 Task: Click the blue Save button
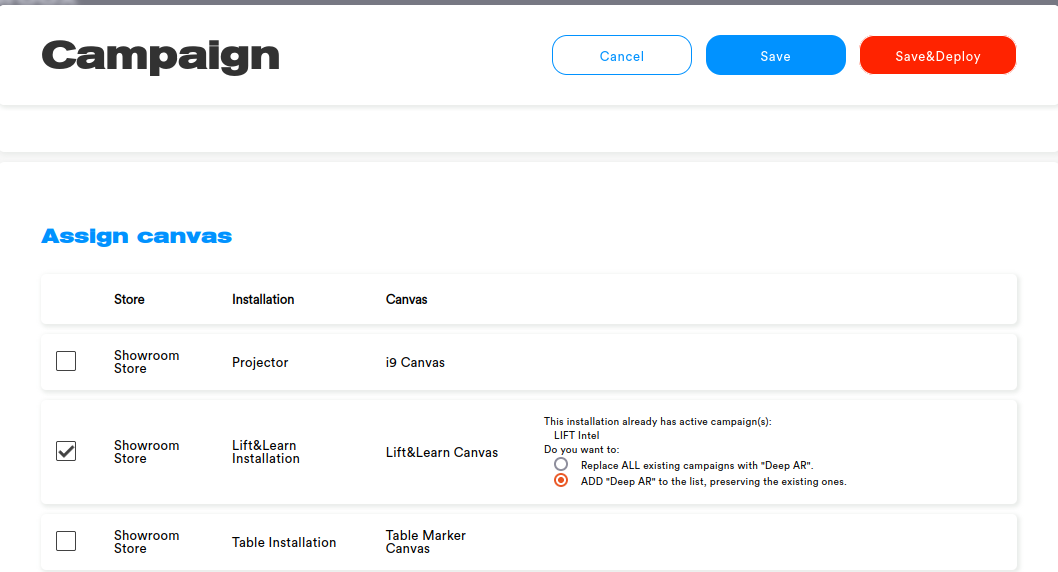tap(775, 55)
